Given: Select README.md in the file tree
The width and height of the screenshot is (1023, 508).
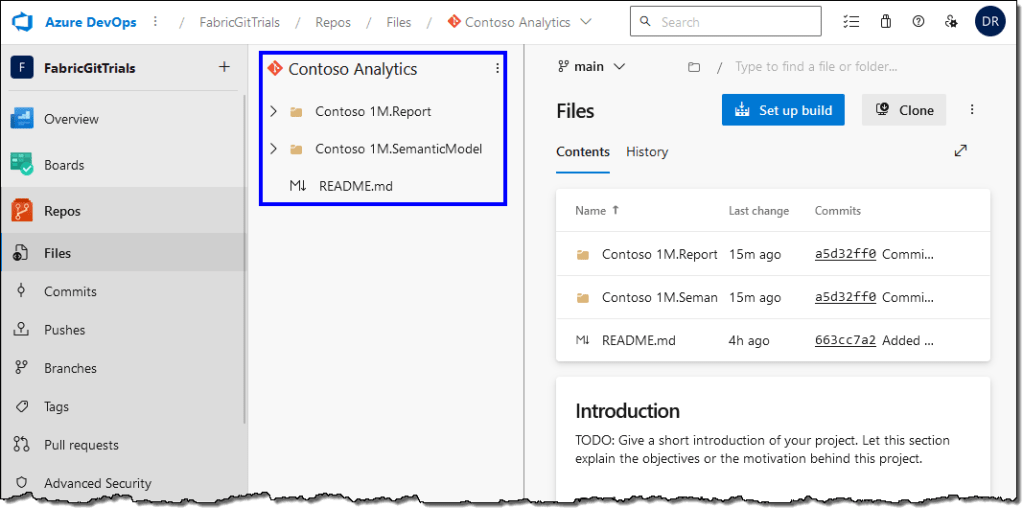Looking at the screenshot, I should pos(355,186).
